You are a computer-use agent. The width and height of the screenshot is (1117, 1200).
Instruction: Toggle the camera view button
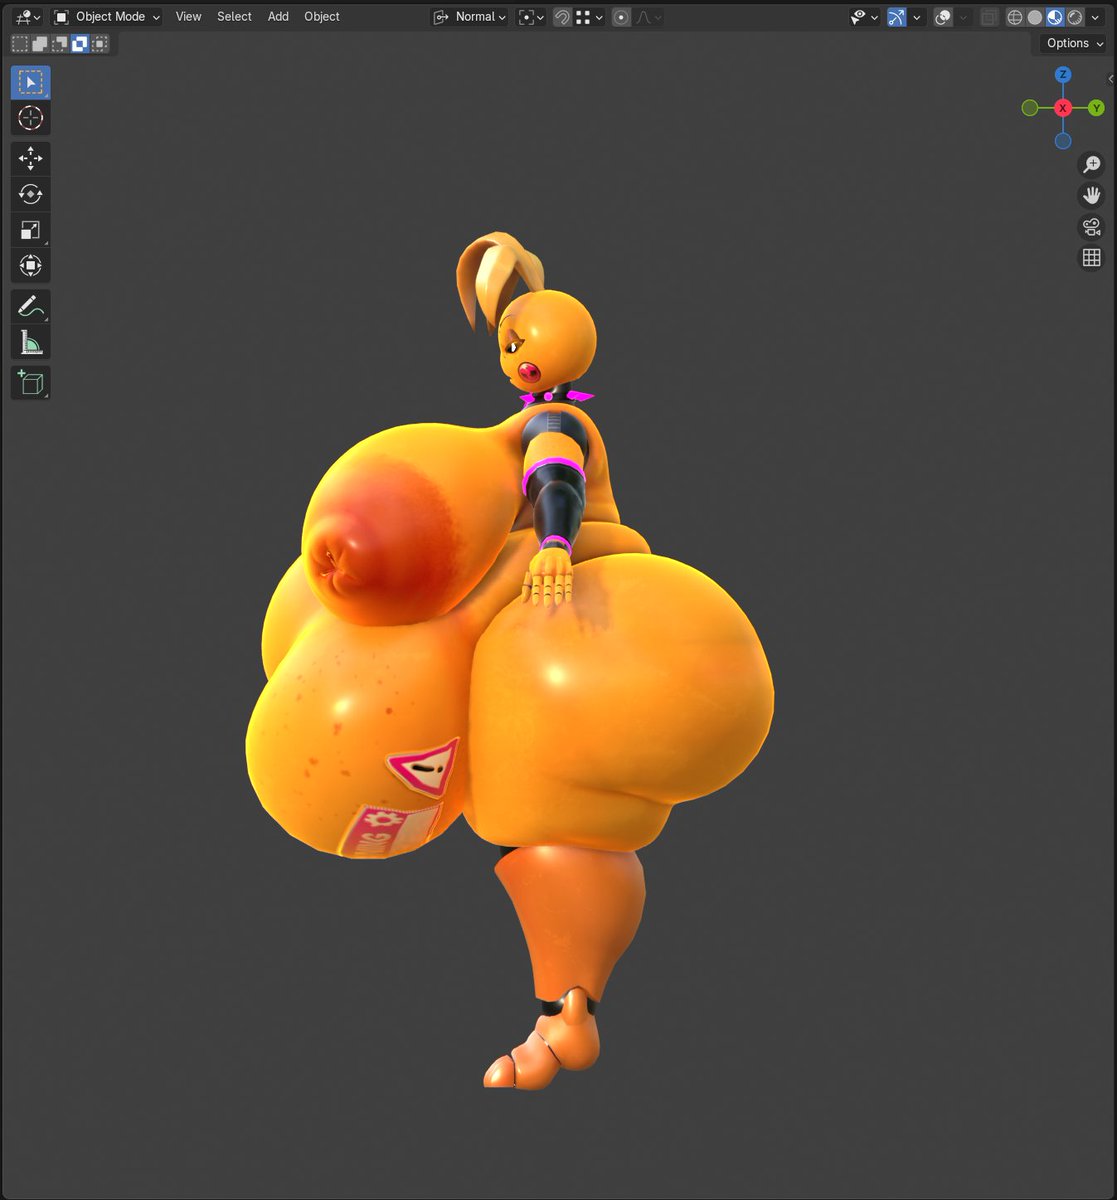[1091, 227]
